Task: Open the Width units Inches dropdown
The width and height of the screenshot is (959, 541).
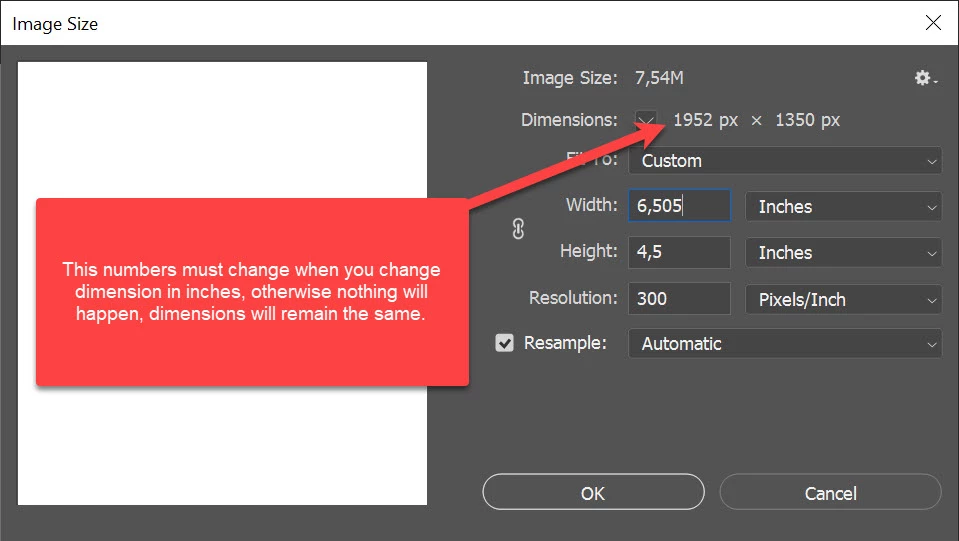Action: tap(843, 207)
